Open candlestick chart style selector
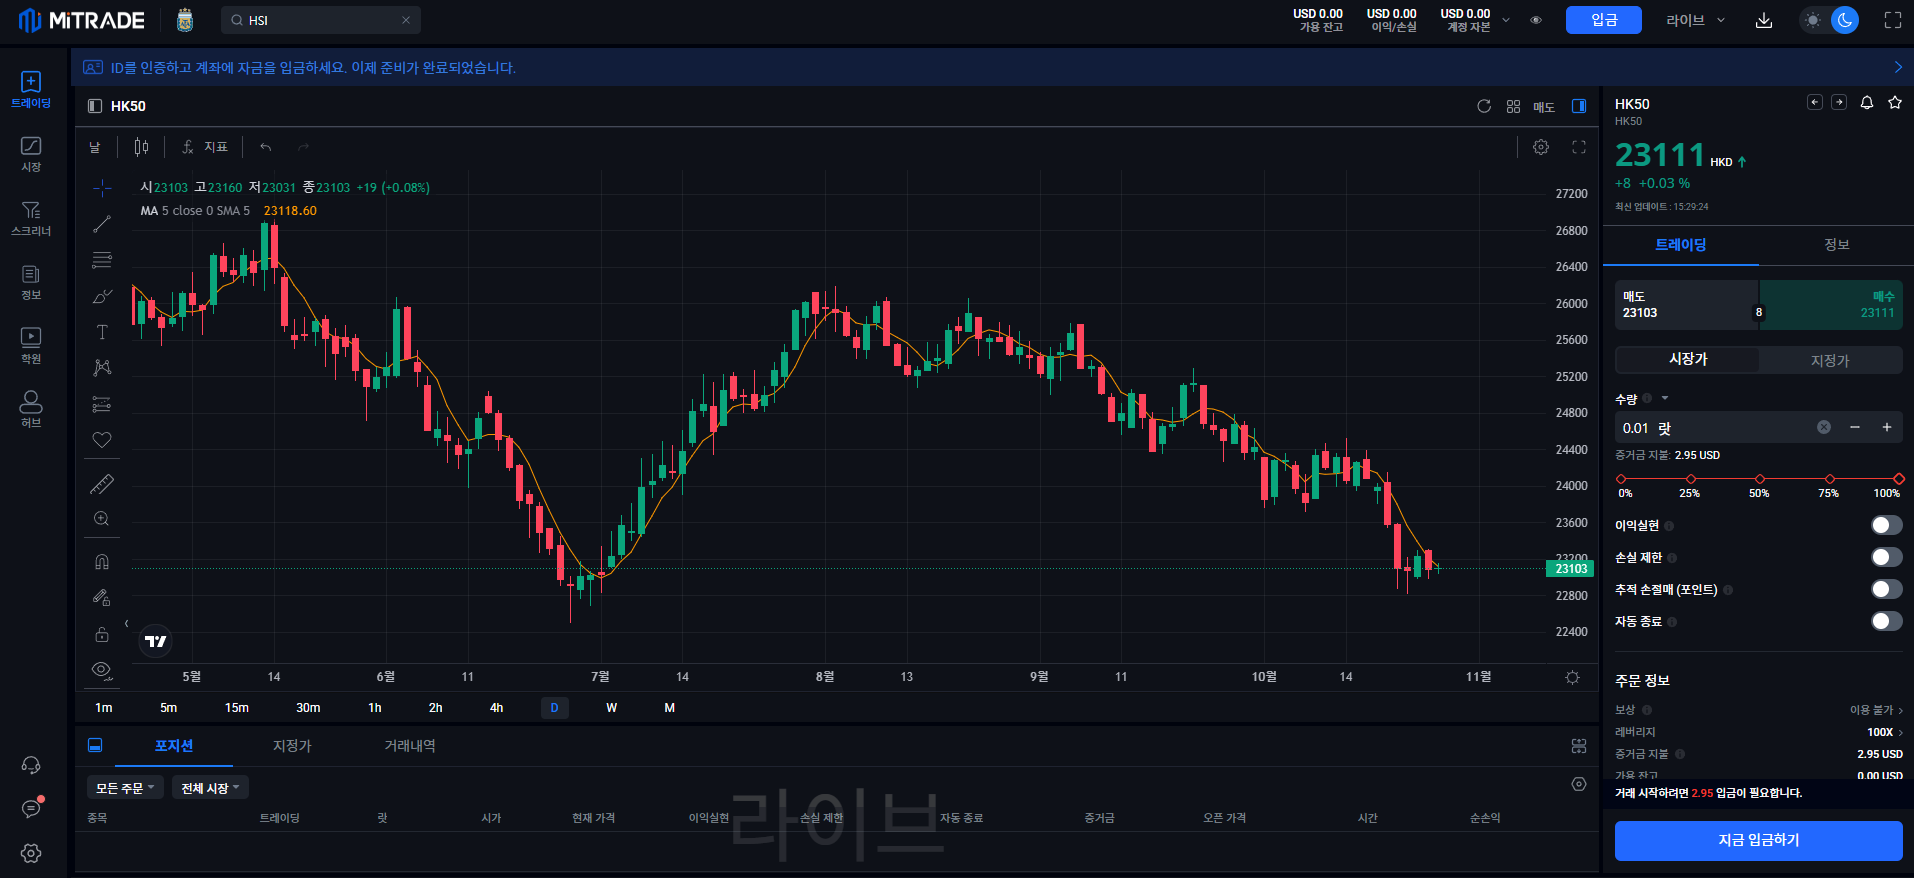Viewport: 1914px width, 878px height. [141, 147]
